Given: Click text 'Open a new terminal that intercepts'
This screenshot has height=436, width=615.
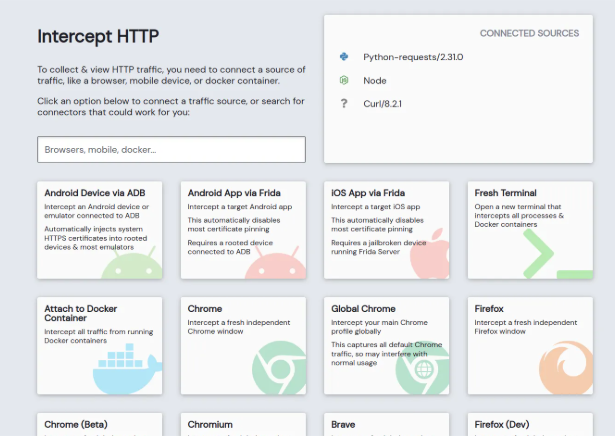Looking at the screenshot, I should (x=519, y=211).
